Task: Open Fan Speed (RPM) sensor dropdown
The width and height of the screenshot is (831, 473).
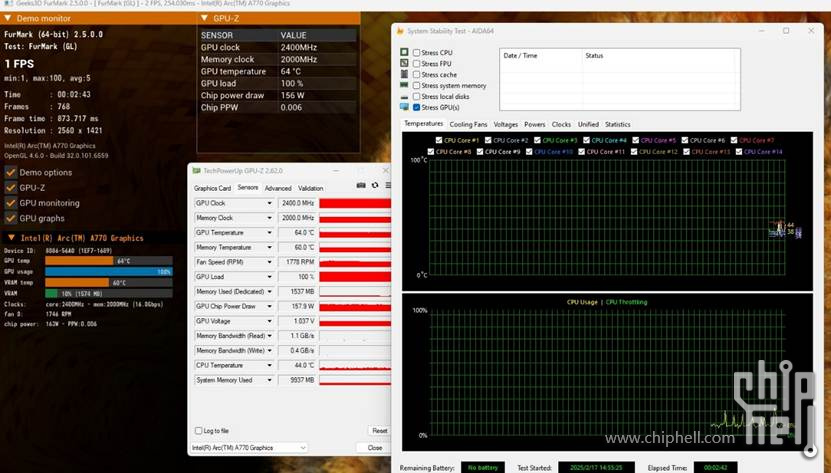Action: [x=269, y=262]
